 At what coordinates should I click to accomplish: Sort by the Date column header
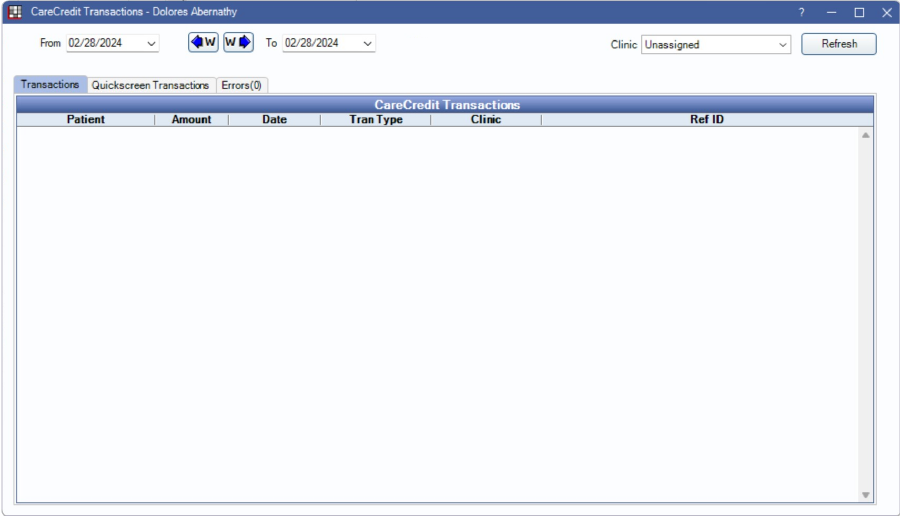click(274, 119)
